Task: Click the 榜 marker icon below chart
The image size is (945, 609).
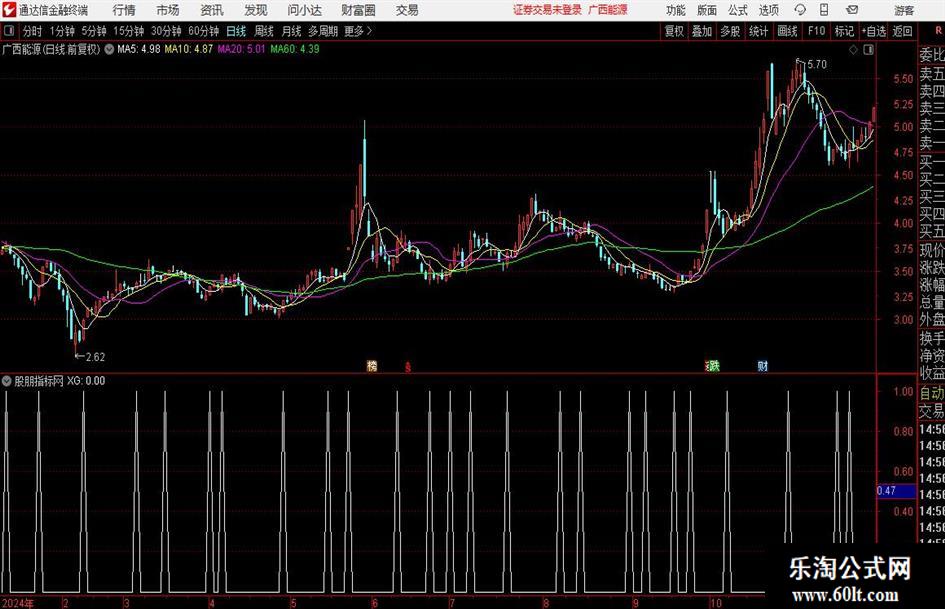Action: tap(372, 366)
